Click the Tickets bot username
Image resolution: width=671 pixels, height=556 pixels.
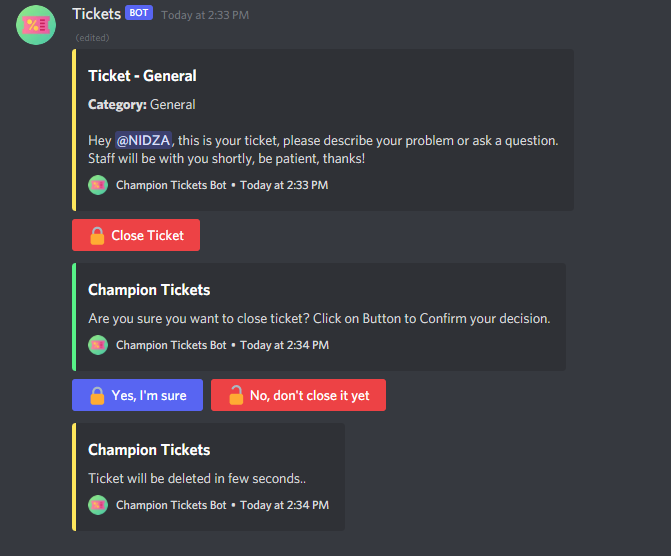(96, 14)
